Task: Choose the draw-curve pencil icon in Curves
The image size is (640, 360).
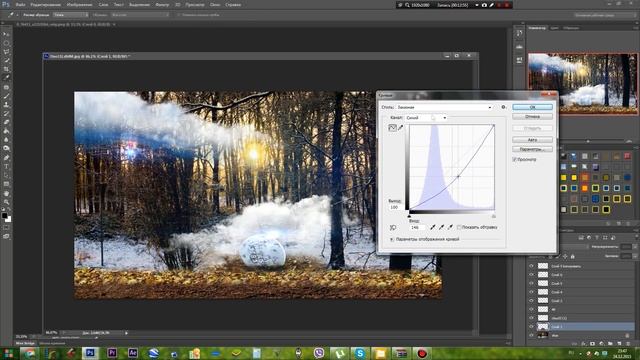Action: [x=400, y=128]
